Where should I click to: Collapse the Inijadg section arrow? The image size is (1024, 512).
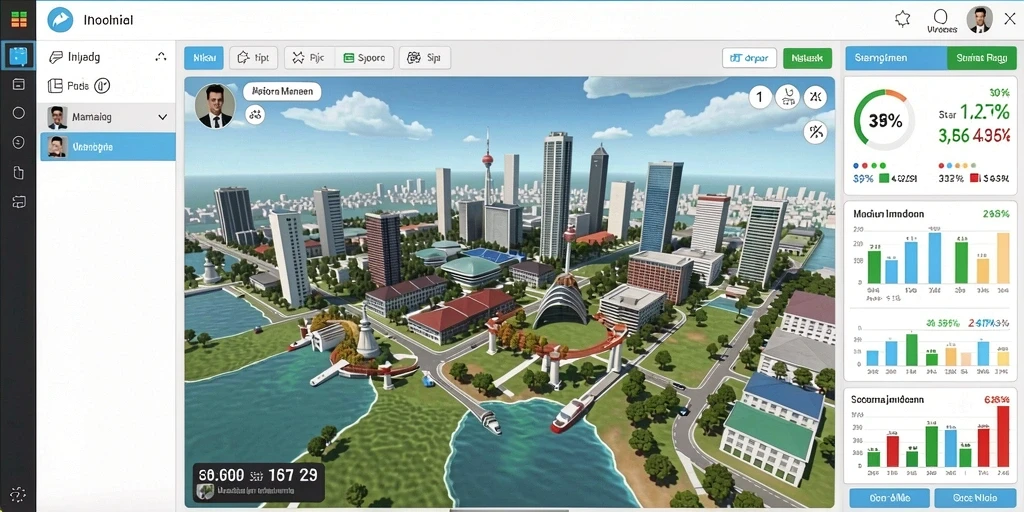pos(161,57)
